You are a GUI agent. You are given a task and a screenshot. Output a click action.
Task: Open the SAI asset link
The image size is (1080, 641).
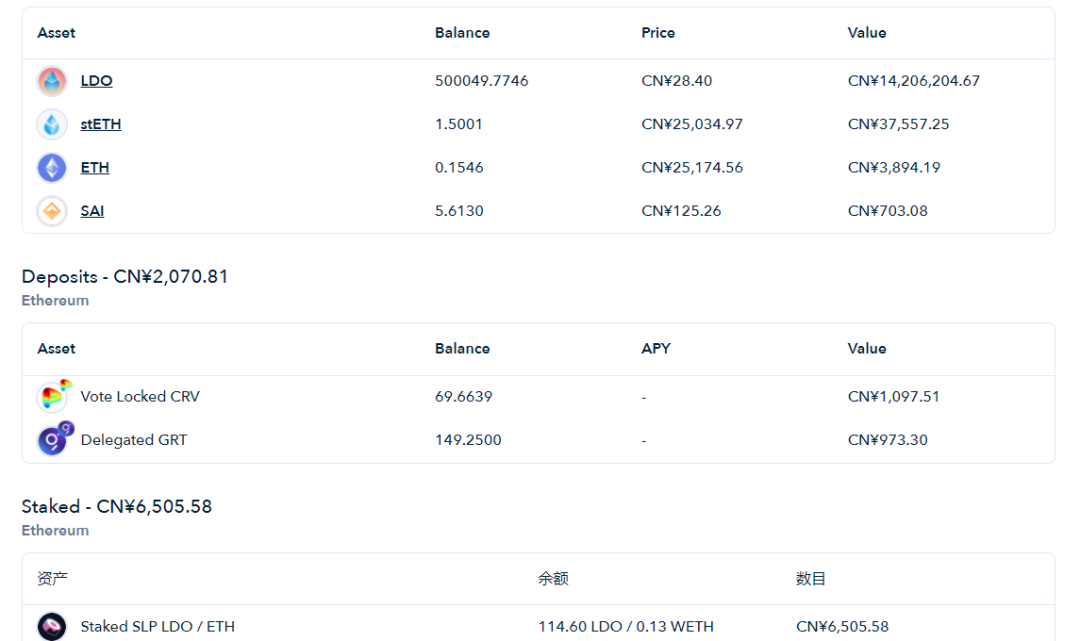[92, 211]
